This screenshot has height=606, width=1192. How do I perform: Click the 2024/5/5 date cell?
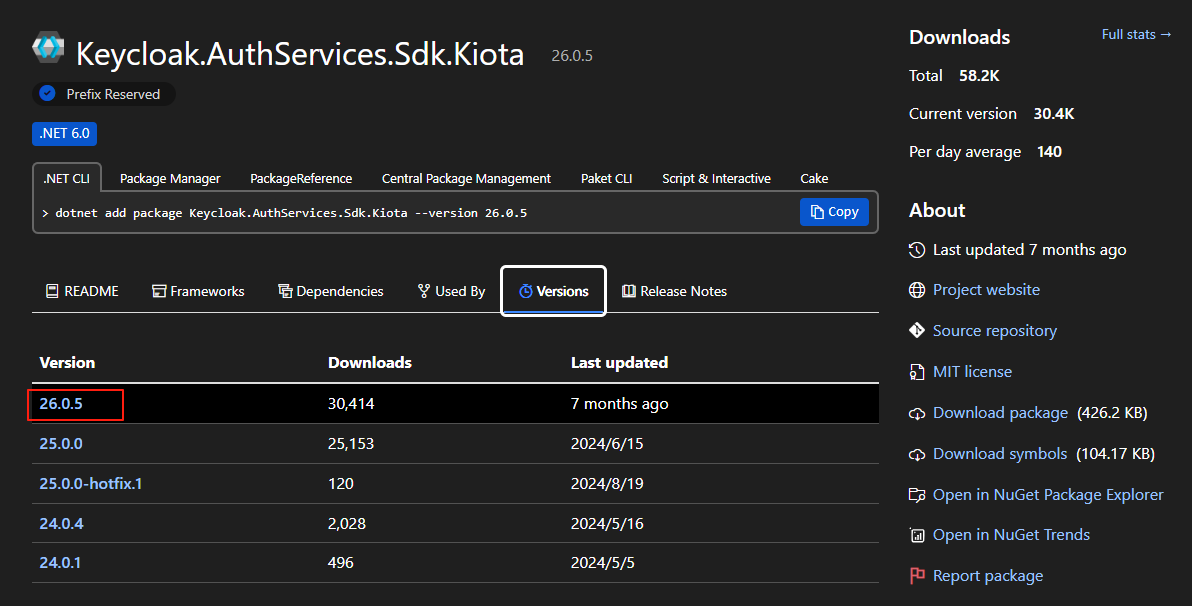[x=602, y=563]
